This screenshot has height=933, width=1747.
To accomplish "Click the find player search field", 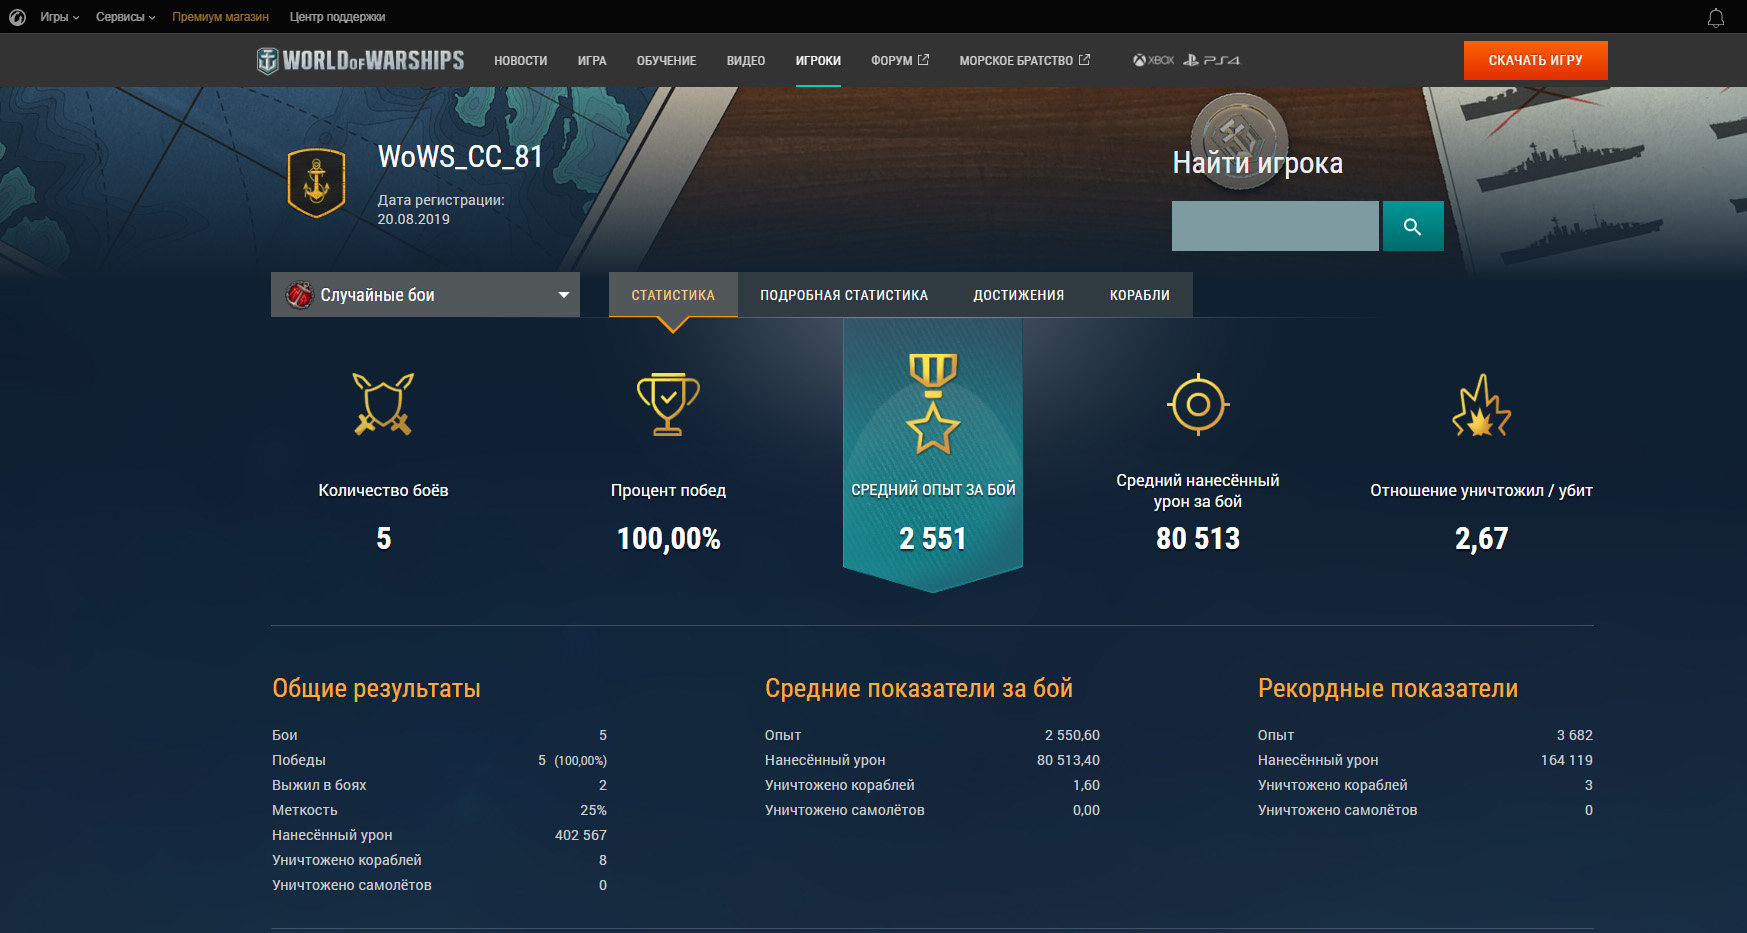I will pos(1275,226).
